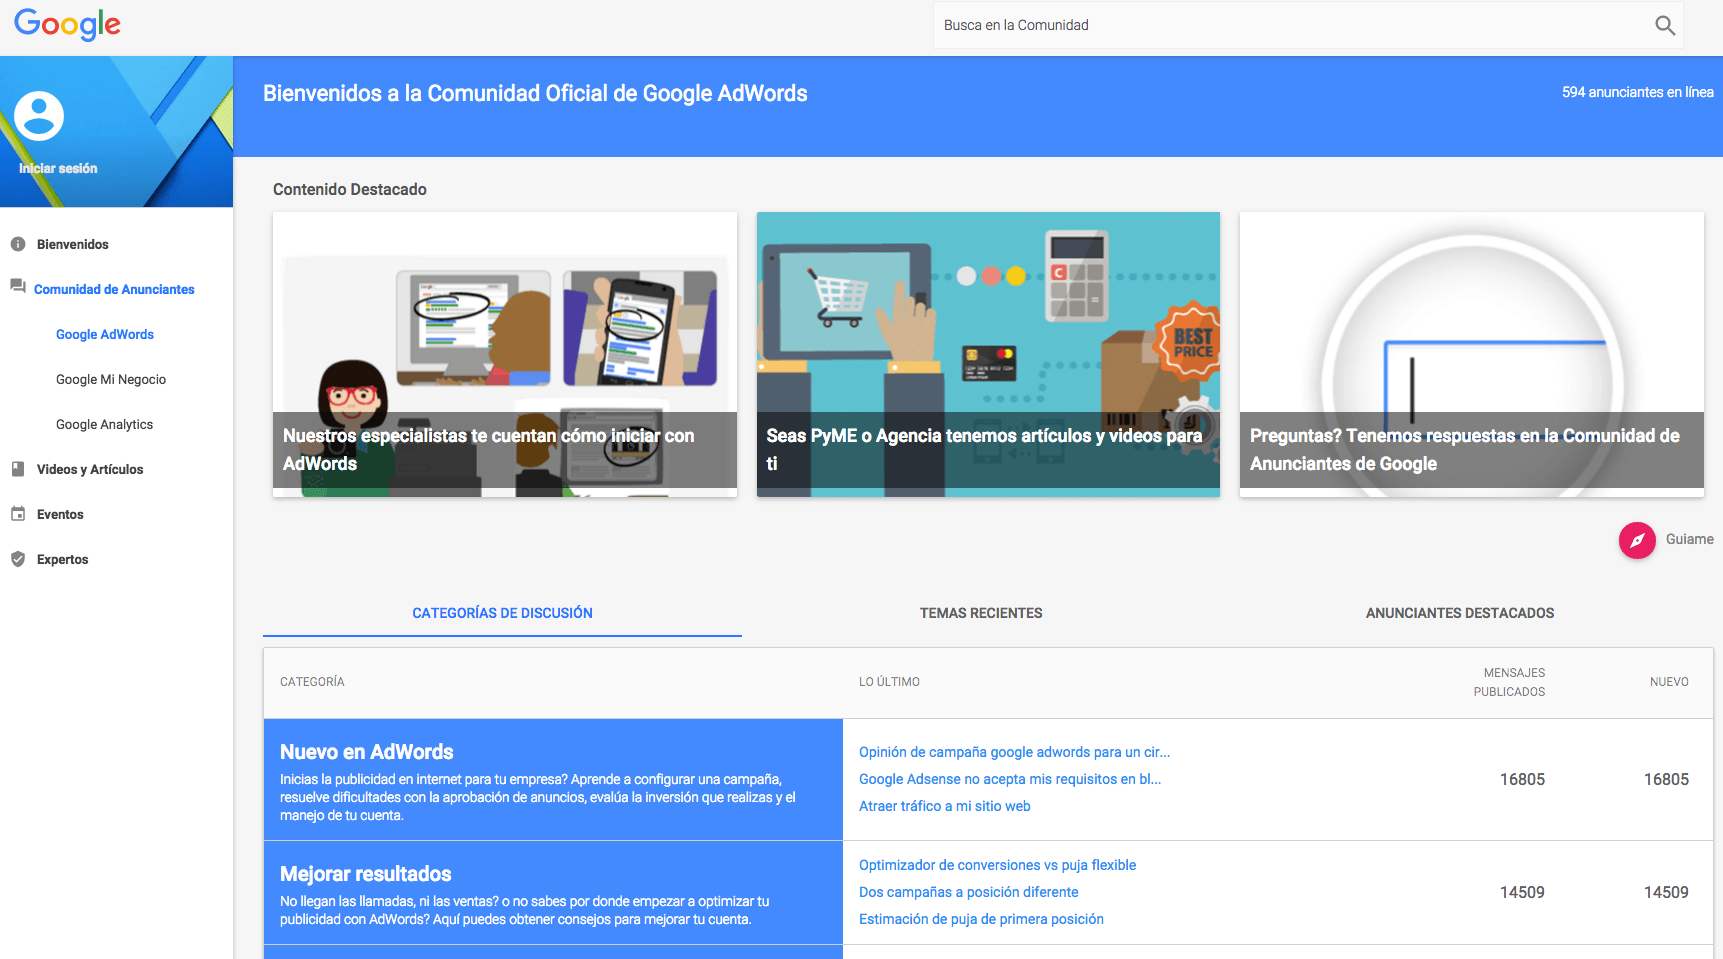Open the Atraer tráfico a mi sitio web link
The image size is (1723, 959).
(x=944, y=806)
